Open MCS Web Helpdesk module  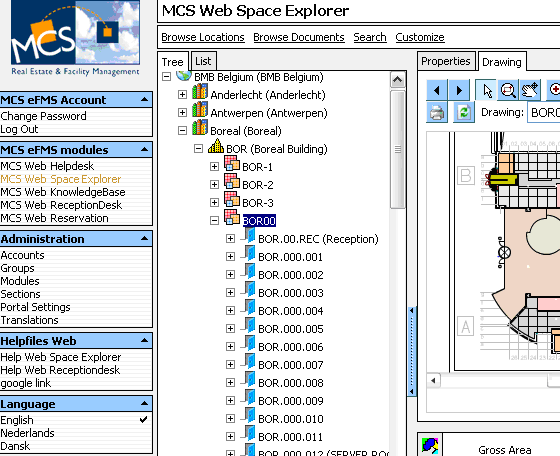(x=47, y=166)
